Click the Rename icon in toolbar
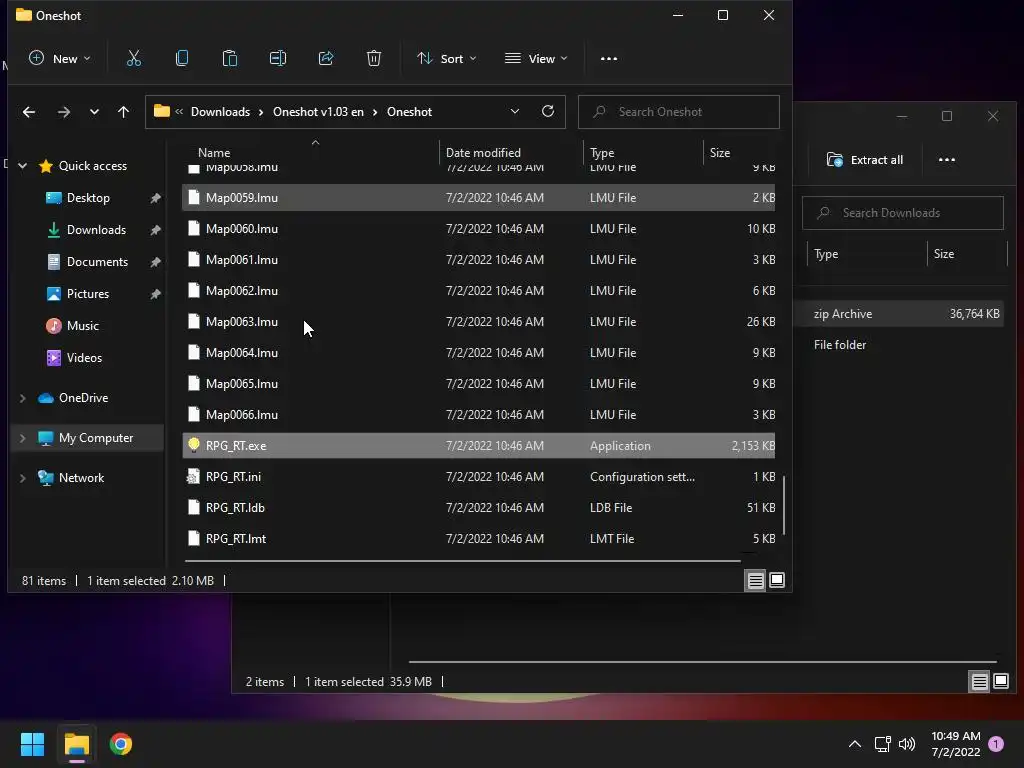The width and height of the screenshot is (1024, 768). click(278, 59)
